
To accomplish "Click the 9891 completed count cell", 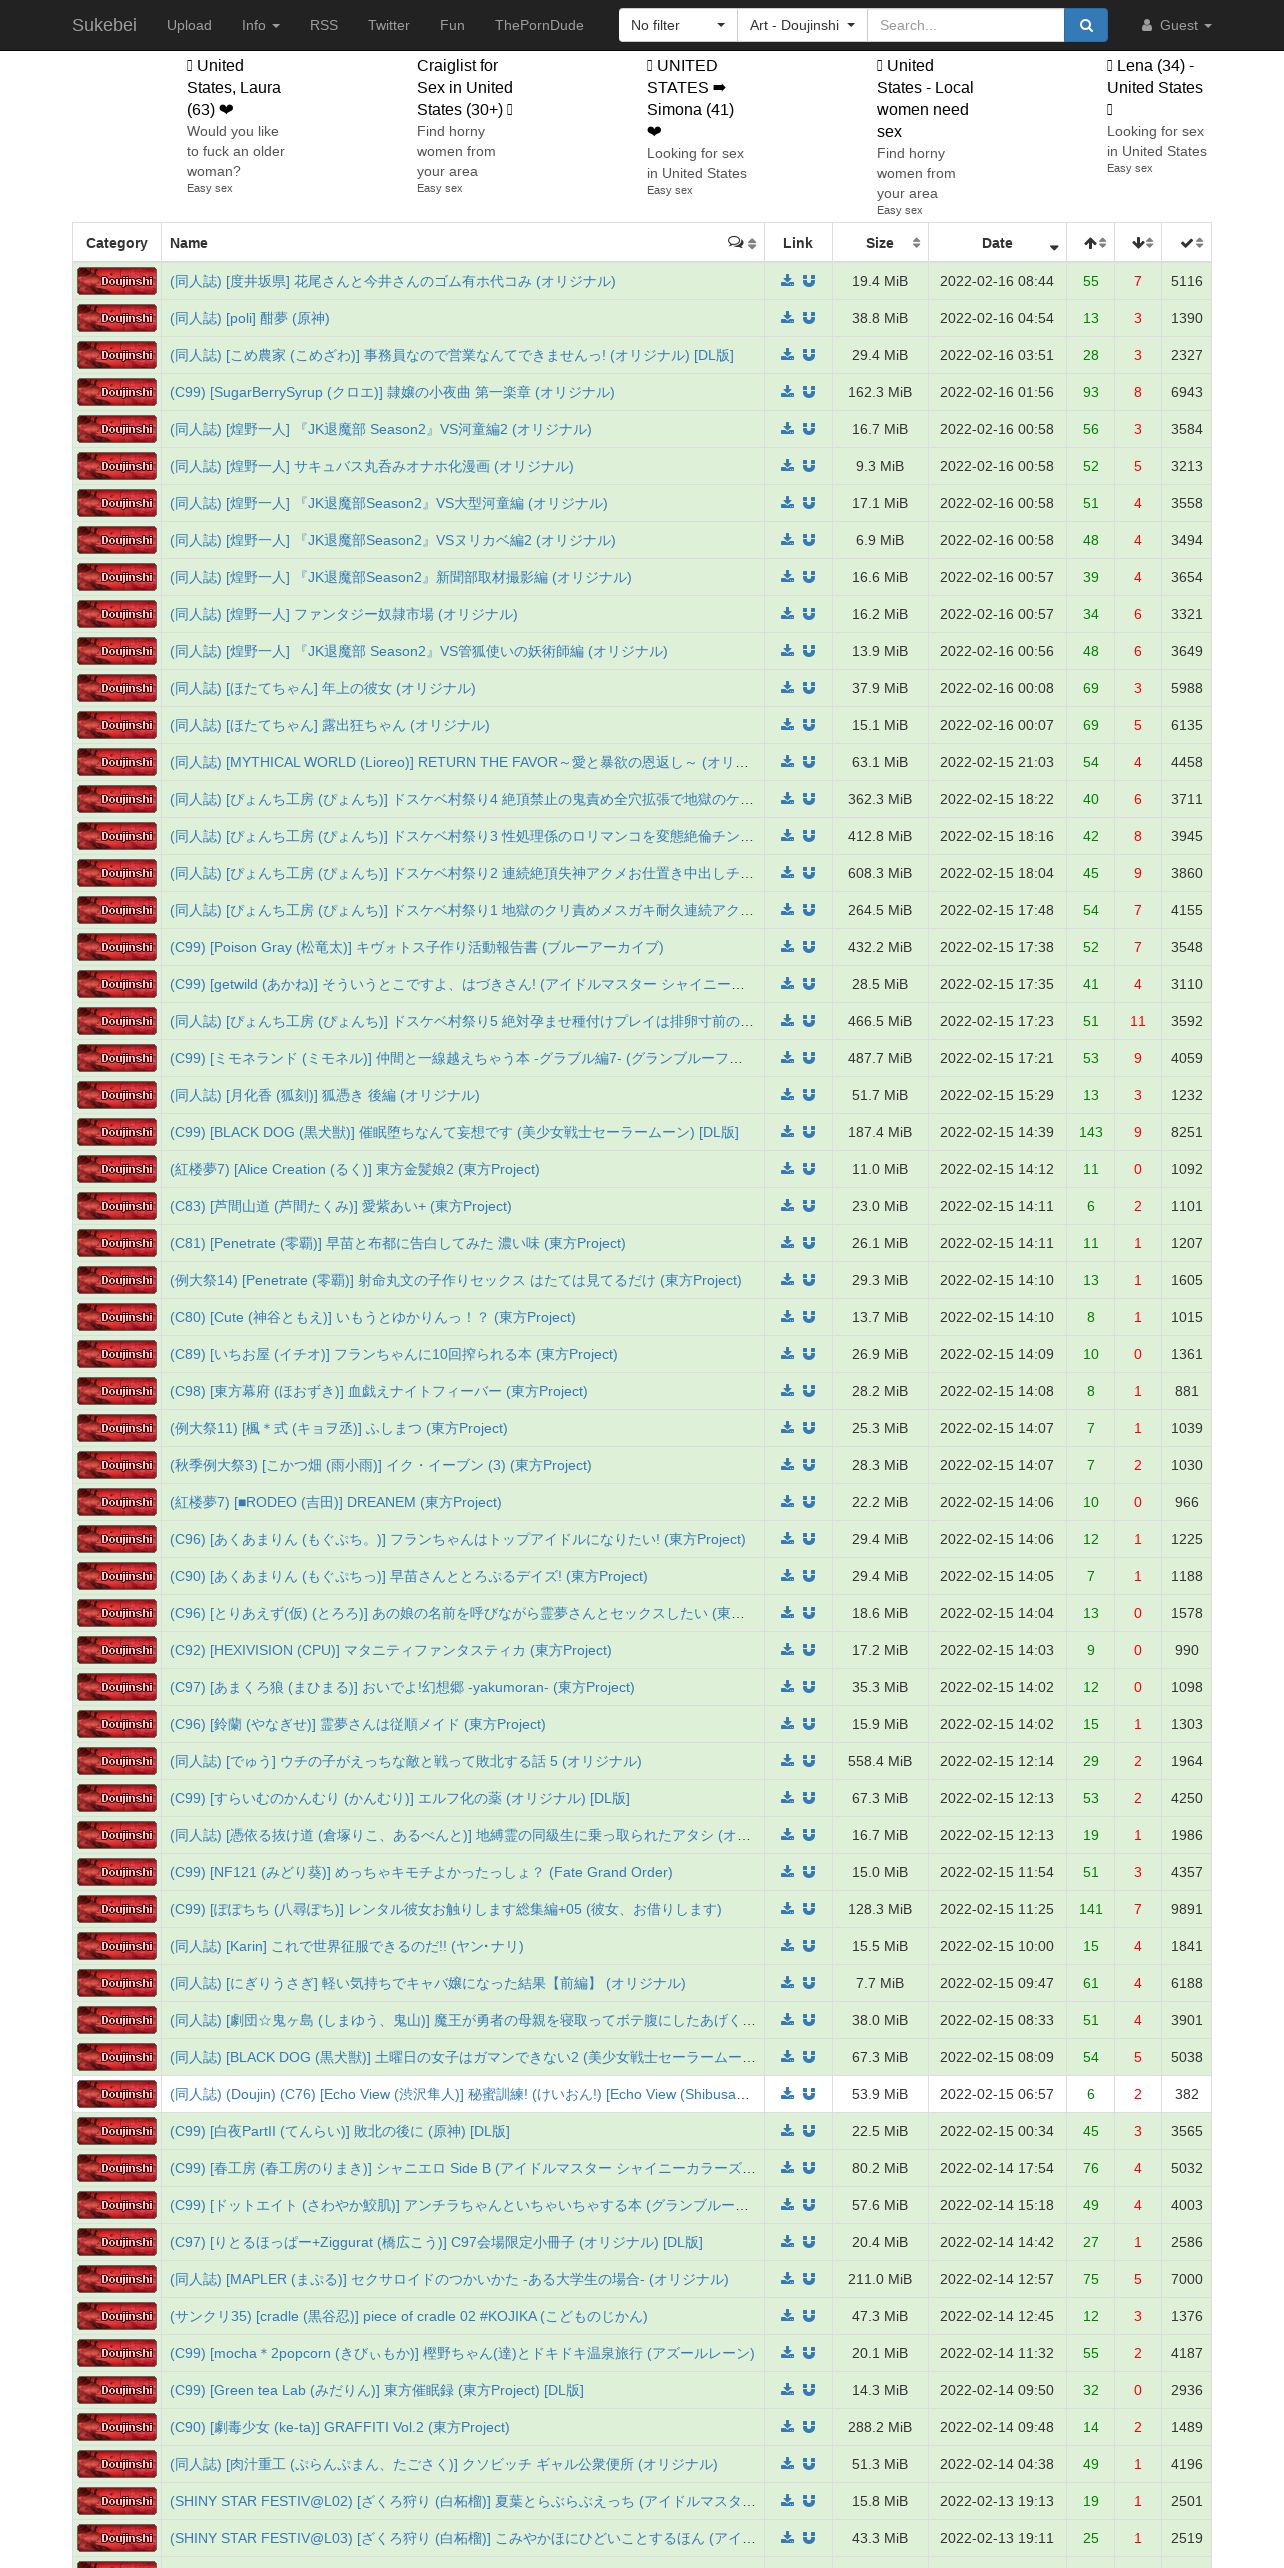I will [x=1187, y=1909].
